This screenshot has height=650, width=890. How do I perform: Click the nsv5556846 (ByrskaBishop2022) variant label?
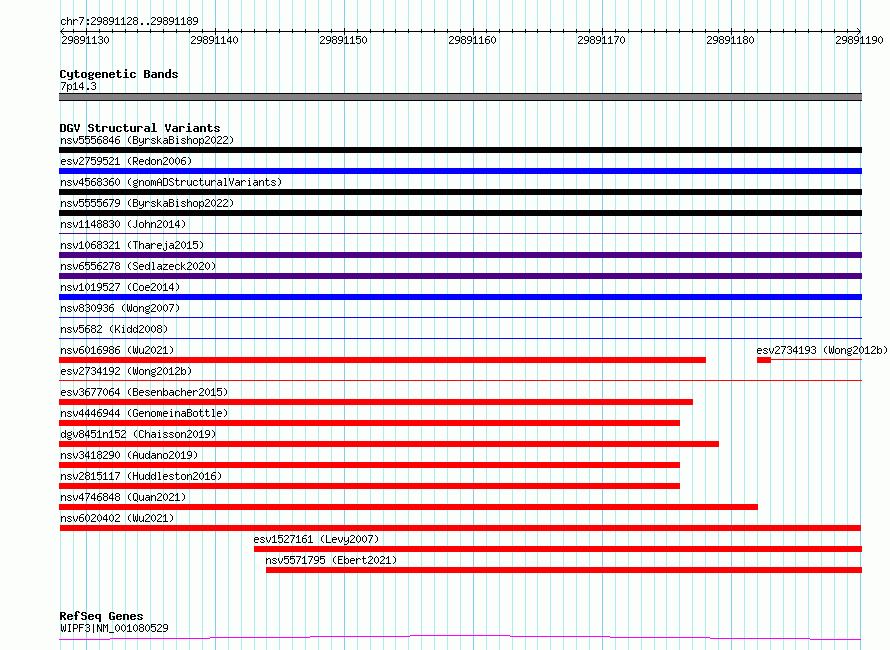pyautogui.click(x=147, y=140)
